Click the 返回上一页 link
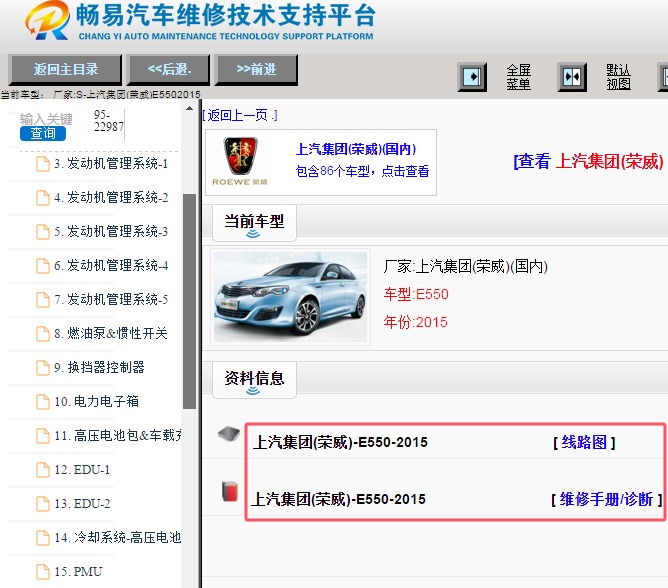The height and width of the screenshot is (588, 668). tap(240, 115)
